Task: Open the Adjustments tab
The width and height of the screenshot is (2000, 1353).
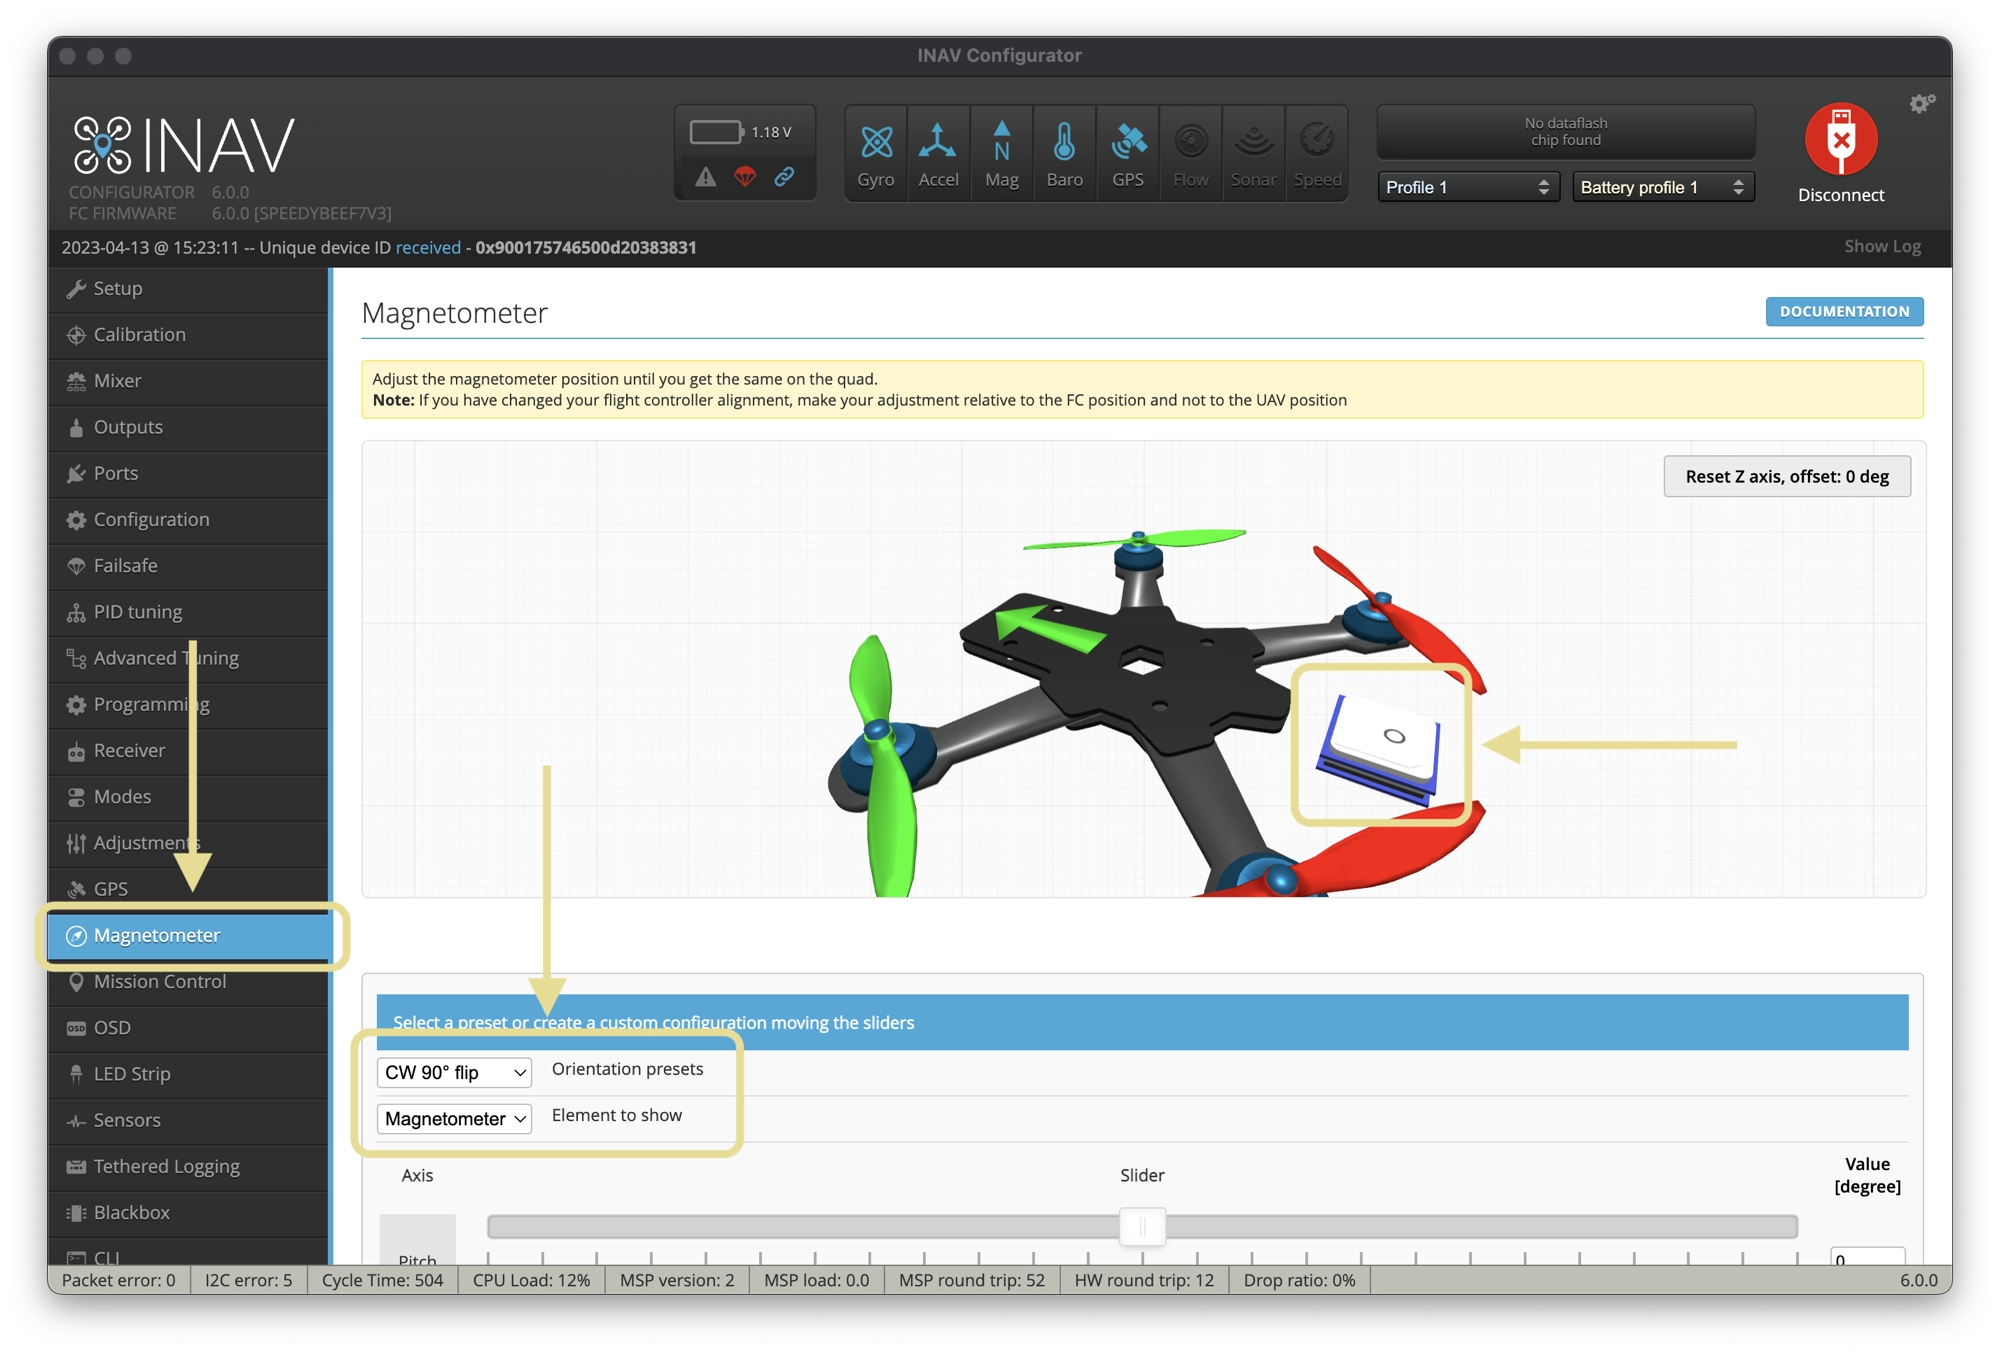Action: pos(188,843)
